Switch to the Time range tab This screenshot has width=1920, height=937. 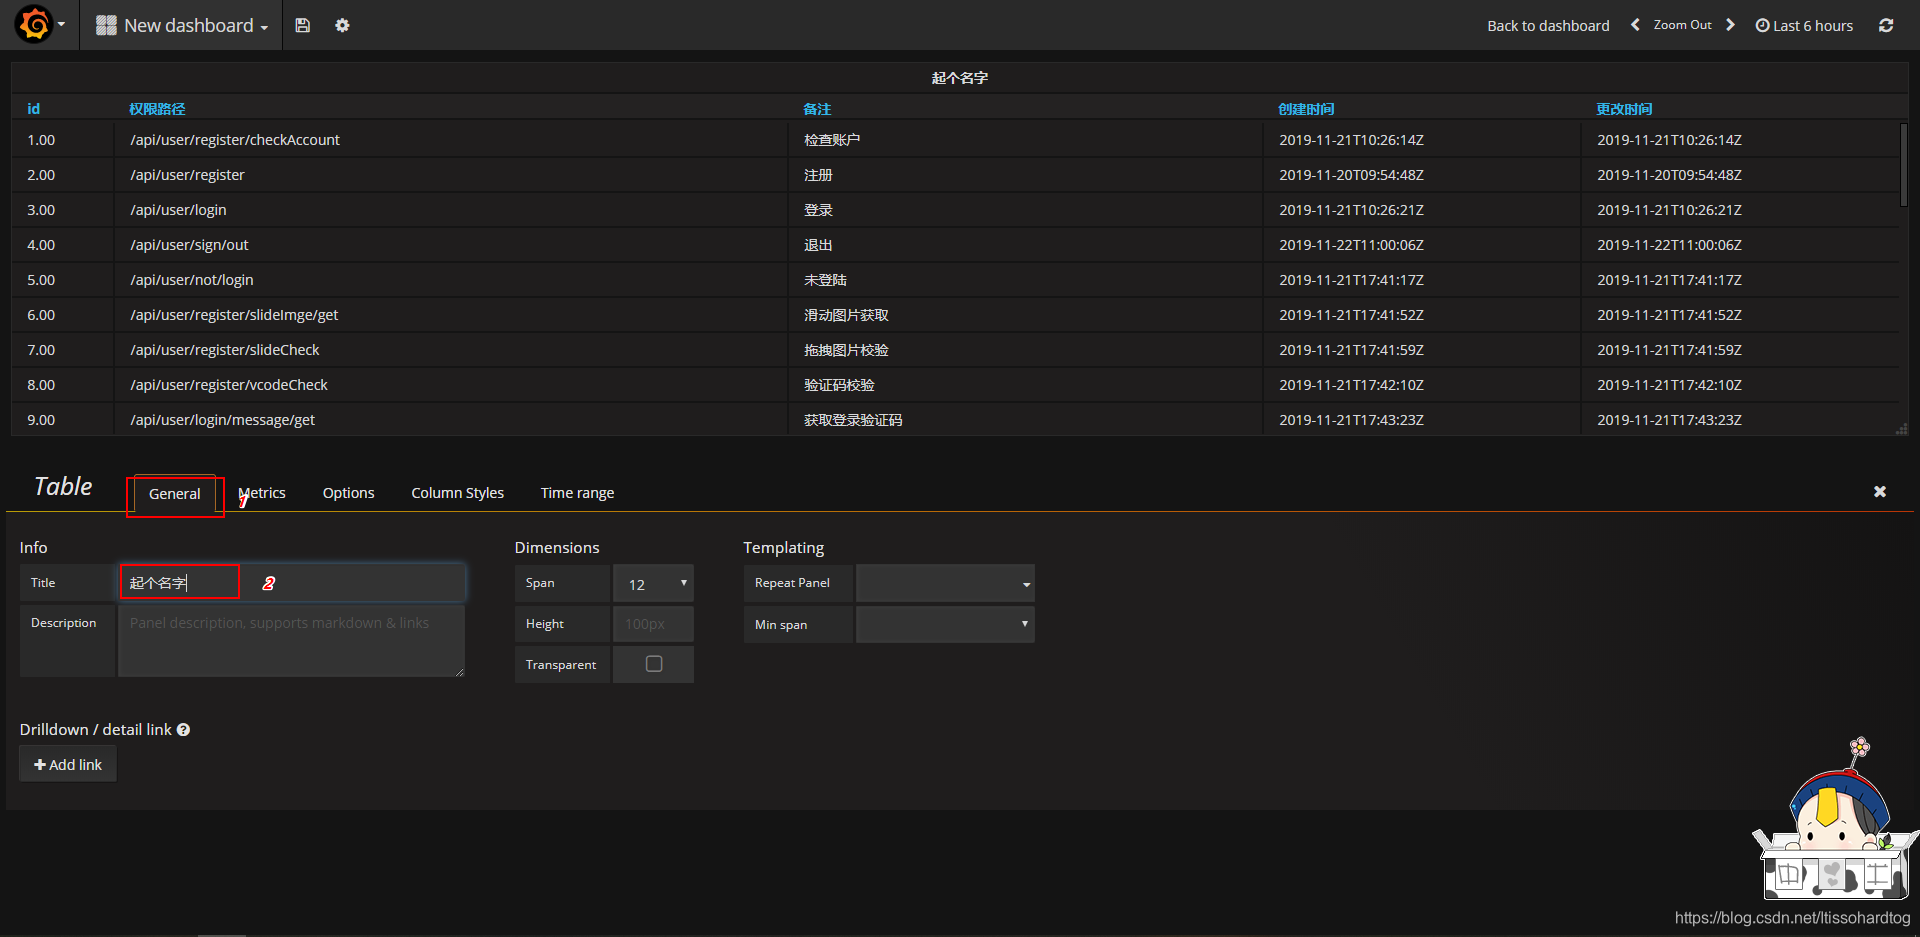(x=577, y=493)
